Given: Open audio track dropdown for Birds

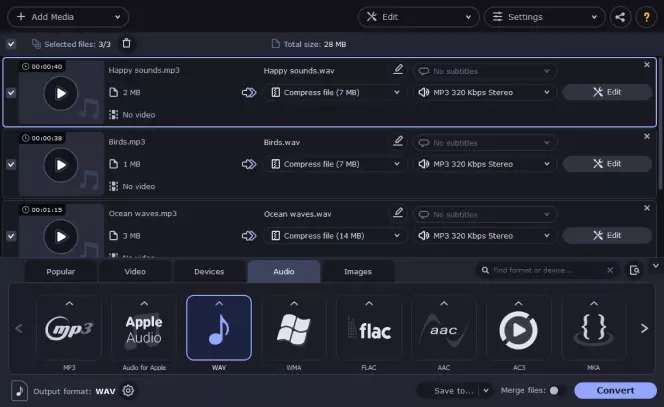Looking at the screenshot, I should [x=485, y=164].
